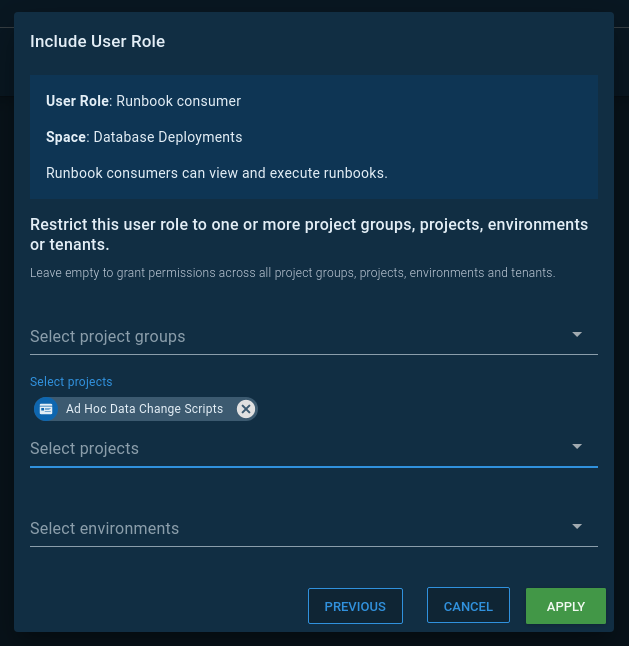Click the empty space left of the Previous button
The width and height of the screenshot is (629, 646).
click(160, 606)
